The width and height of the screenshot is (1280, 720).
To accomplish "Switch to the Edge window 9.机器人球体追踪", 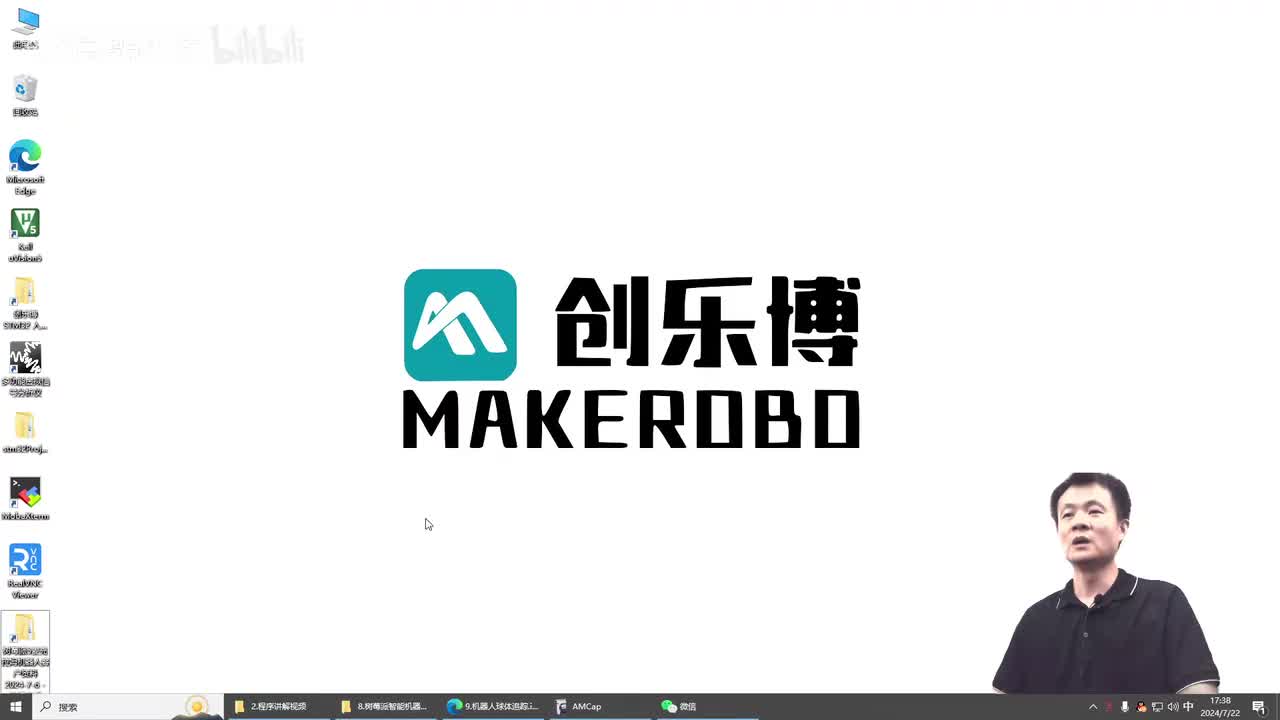I will tap(493, 706).
